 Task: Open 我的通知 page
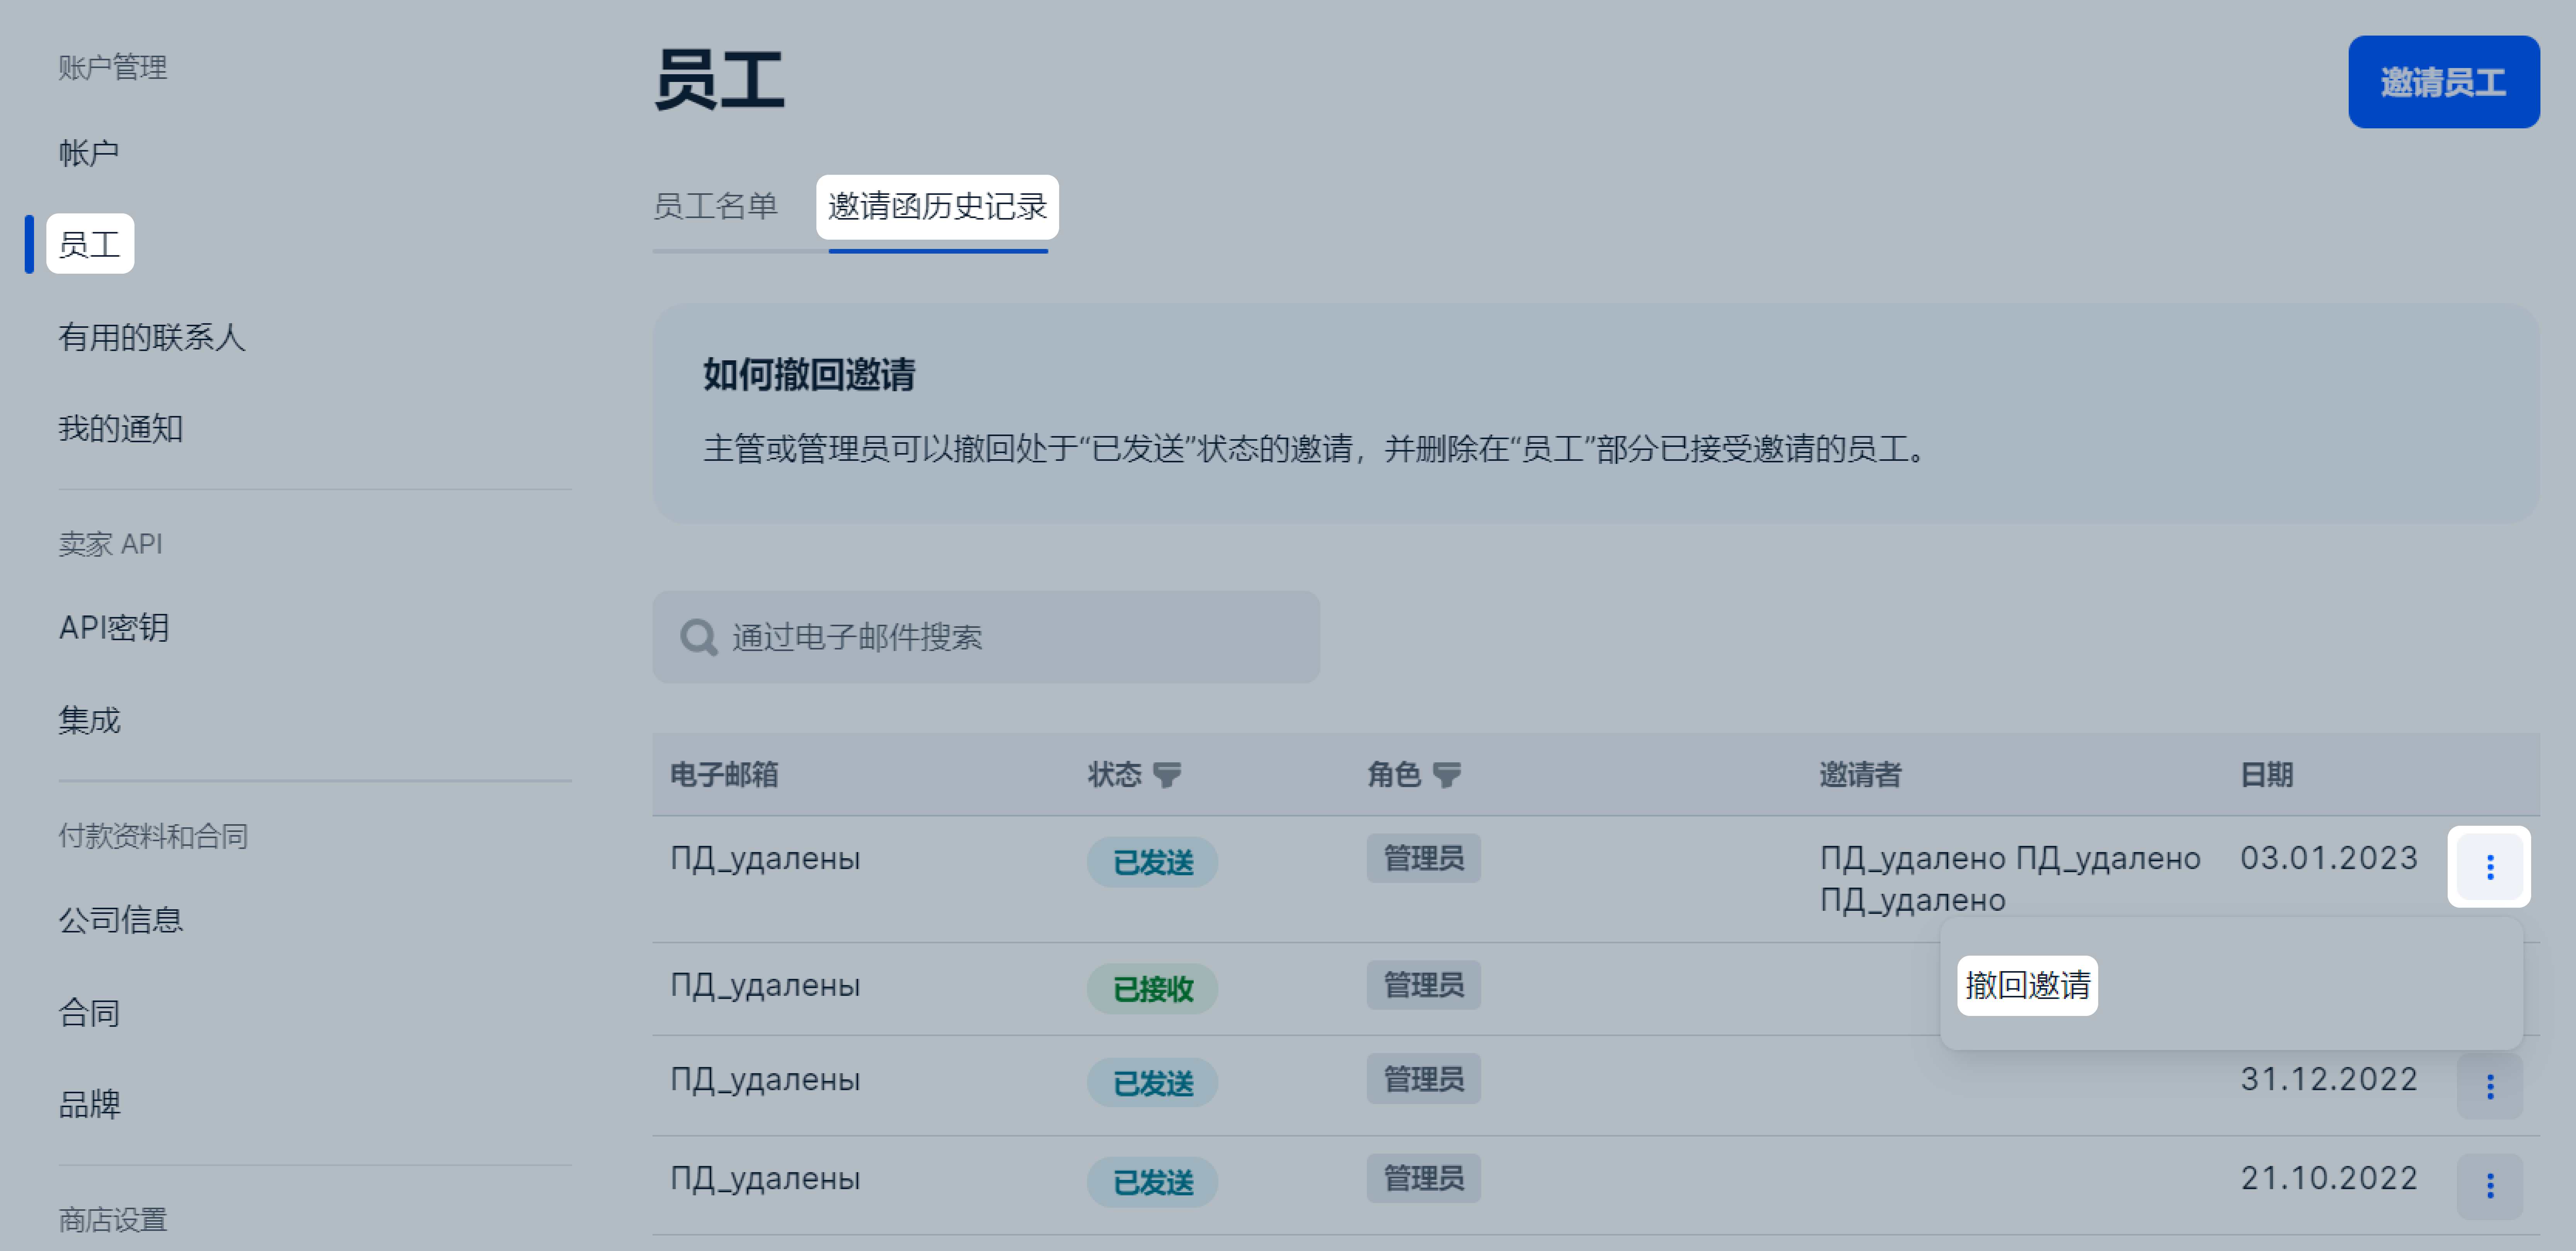point(121,429)
